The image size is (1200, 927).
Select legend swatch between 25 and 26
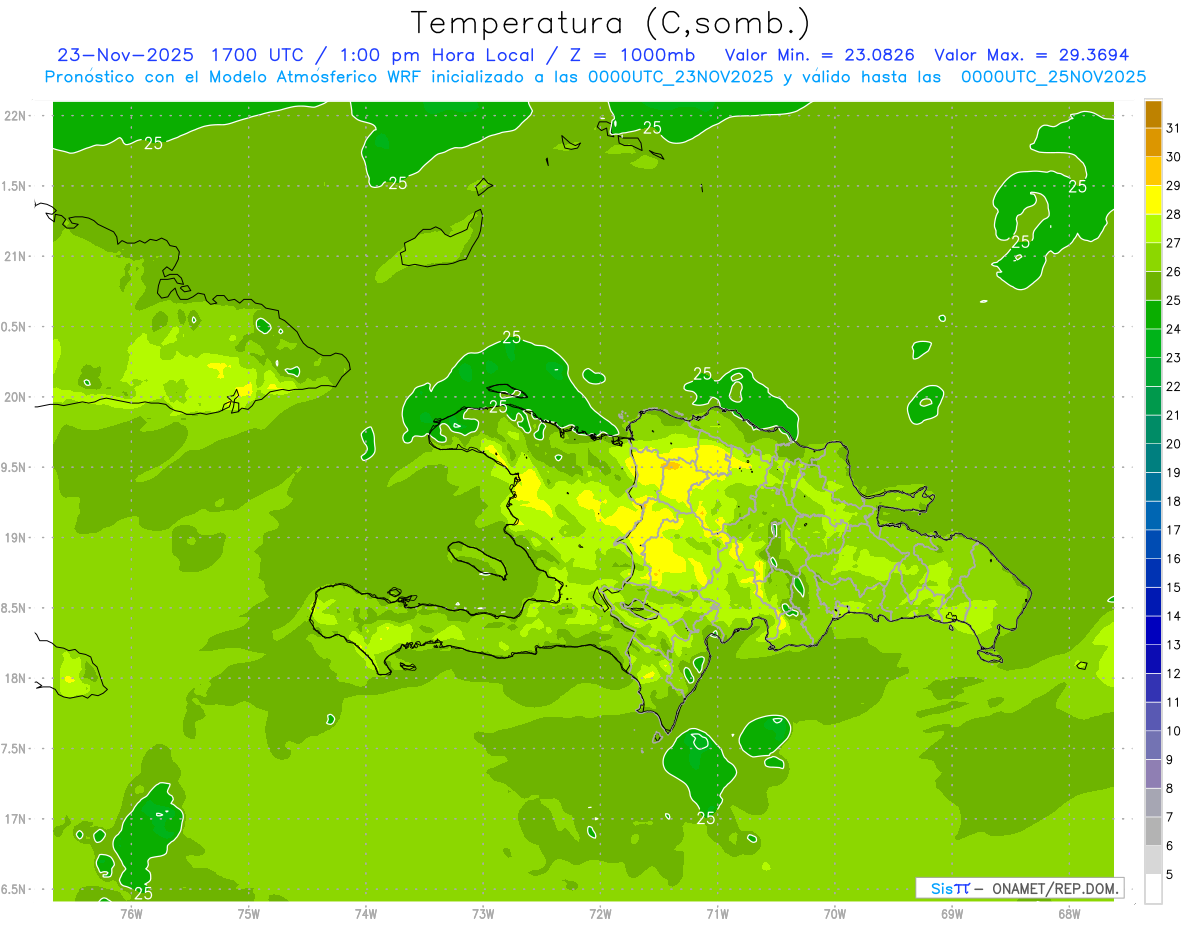1153,286
